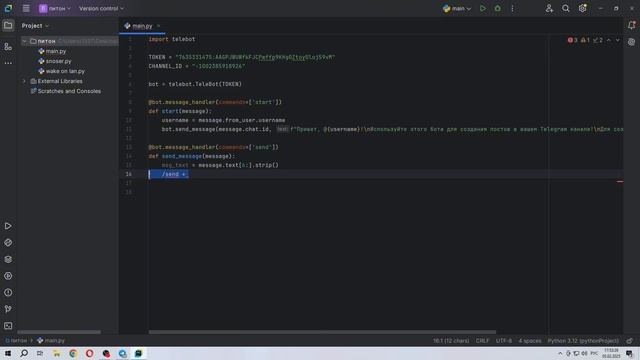Click the 'import telebot' line
Viewport: 640px width, 360px height.
pos(171,39)
